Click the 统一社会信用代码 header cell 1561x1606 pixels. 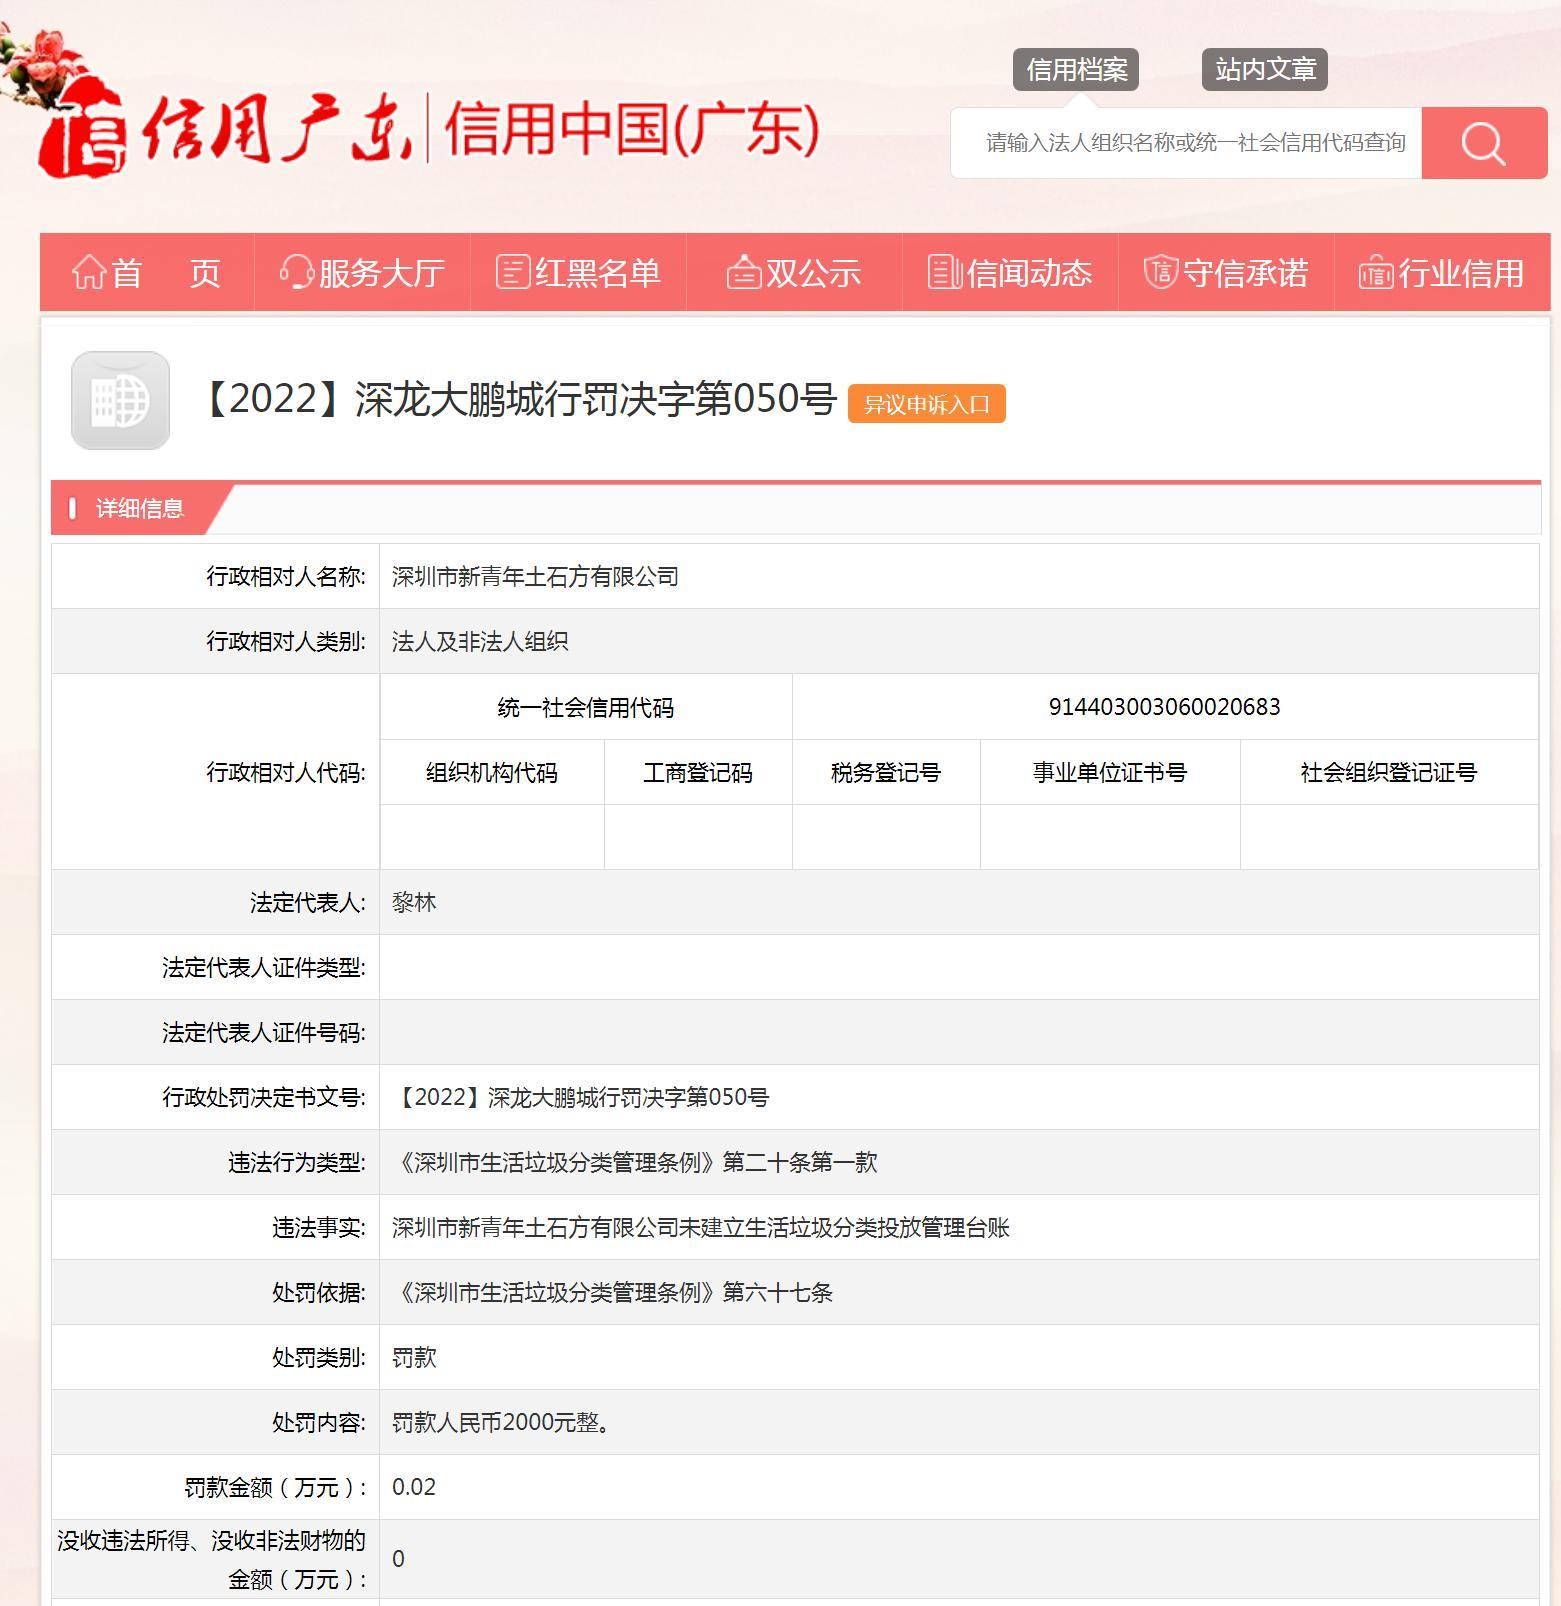pos(586,708)
